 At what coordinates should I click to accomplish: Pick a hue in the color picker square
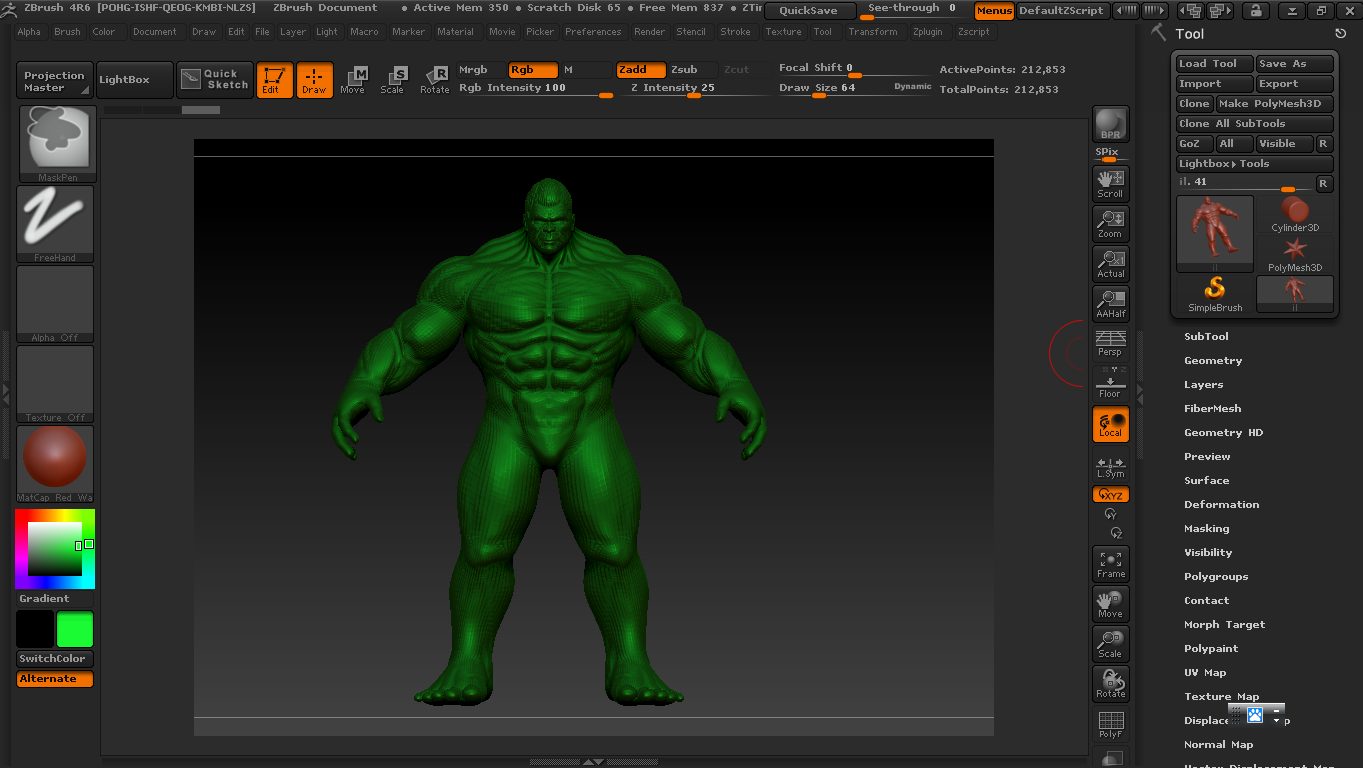point(54,549)
